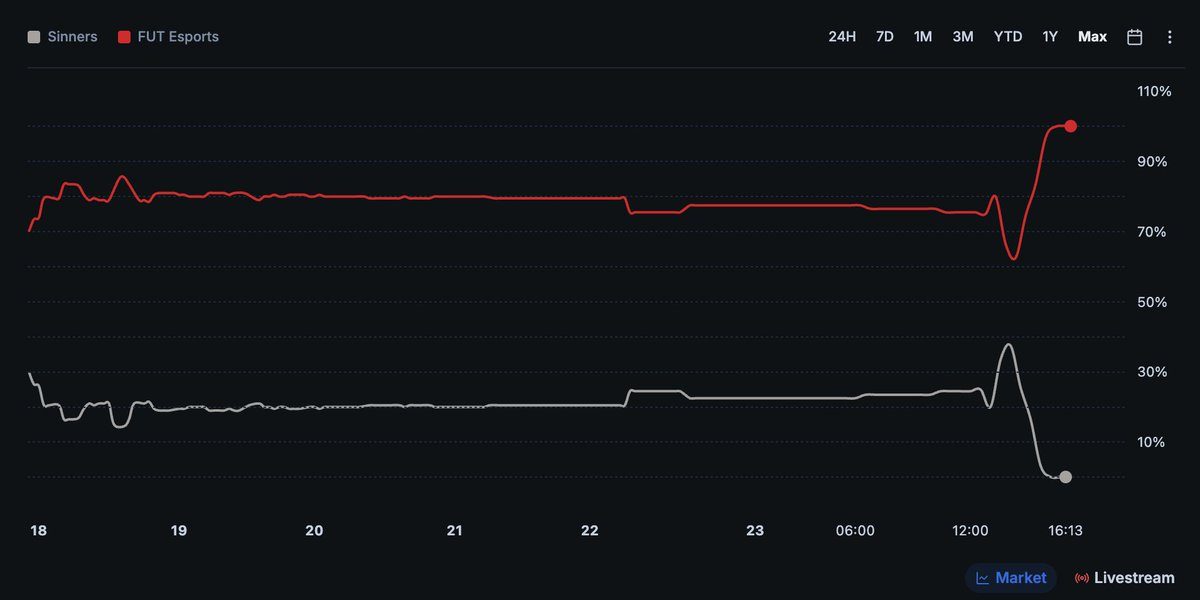Click the 20 date axis label
The width and height of the screenshot is (1200, 600).
pos(314,531)
